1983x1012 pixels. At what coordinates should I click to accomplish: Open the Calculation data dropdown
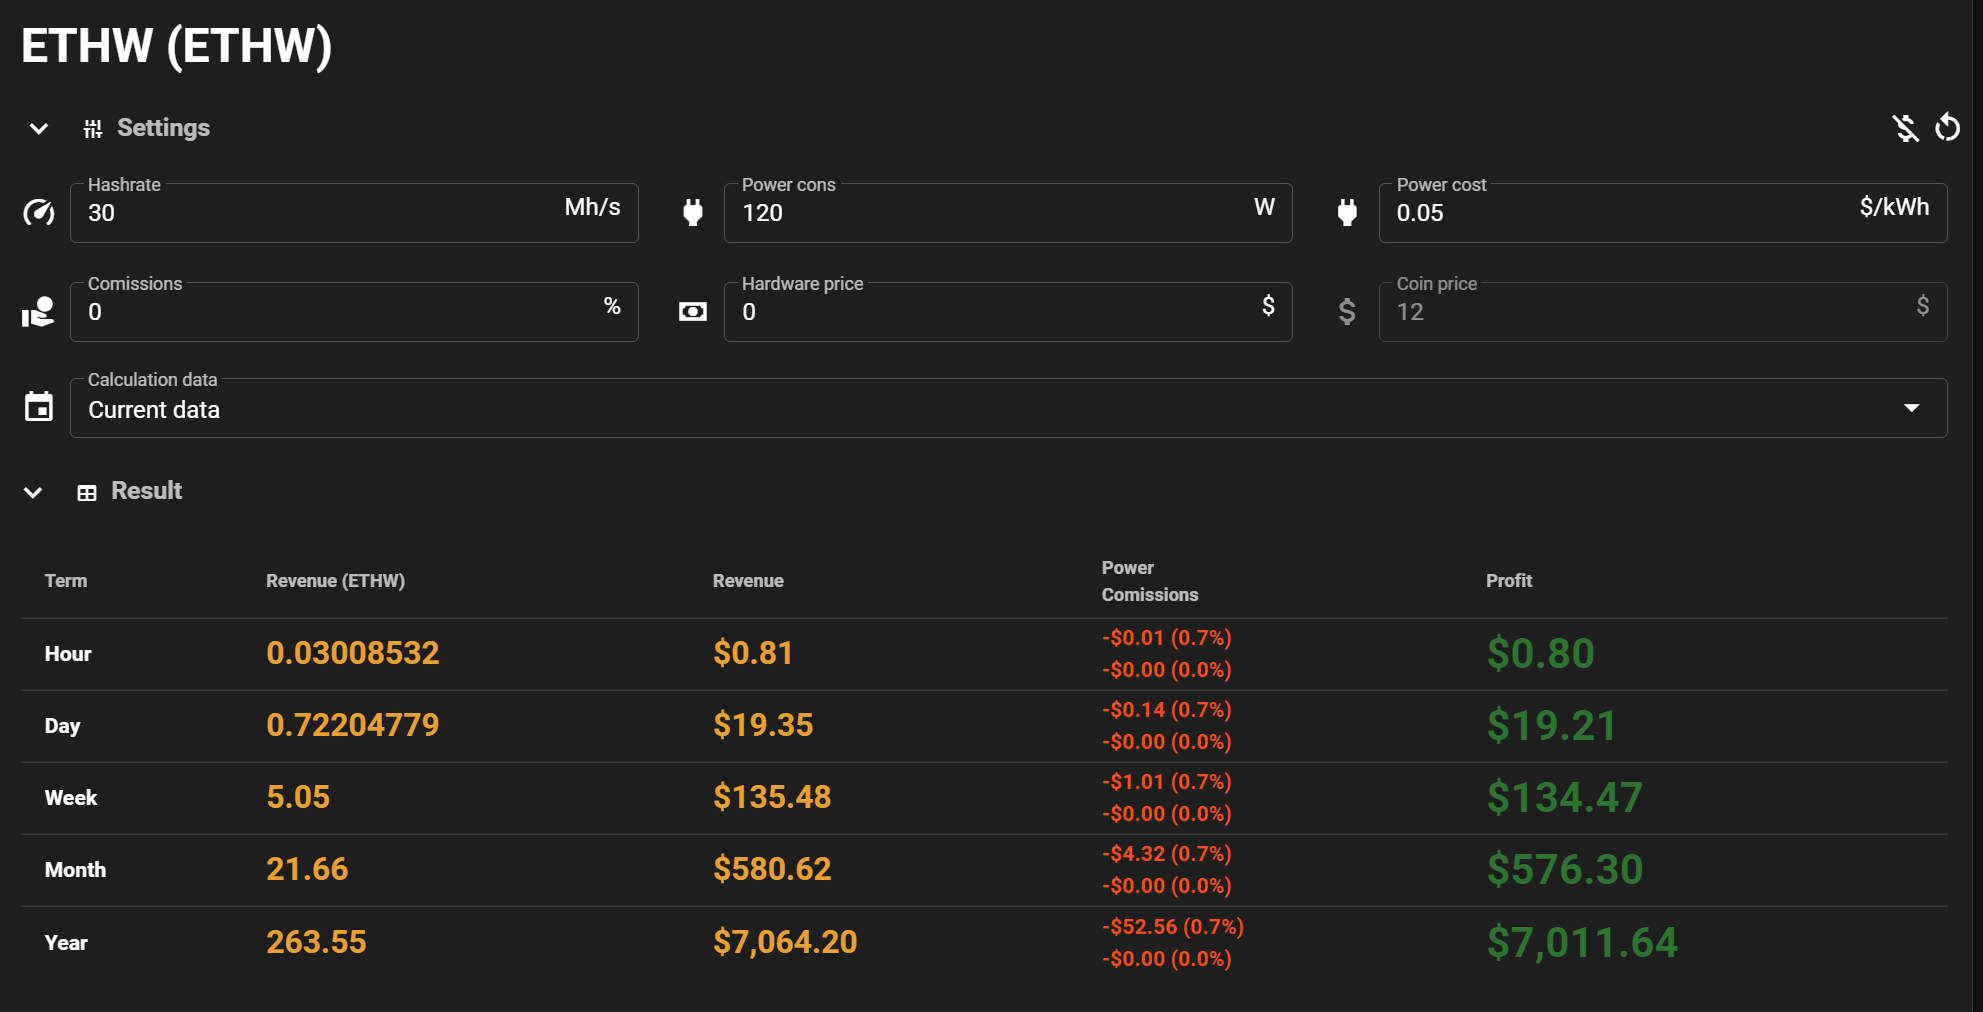tap(1008, 408)
